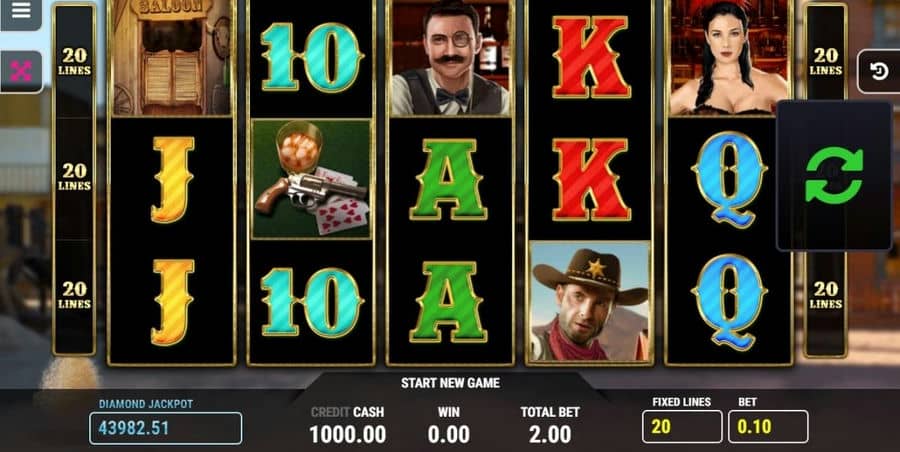Select the saloon doors symbol
Viewport: 900px width, 452px height.
[x=172, y=57]
